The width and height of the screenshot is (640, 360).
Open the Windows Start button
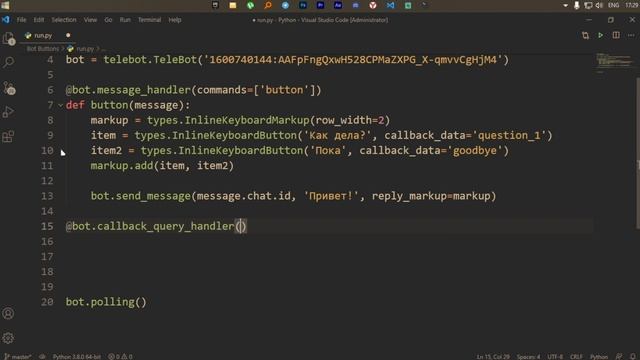(x=5, y=5)
